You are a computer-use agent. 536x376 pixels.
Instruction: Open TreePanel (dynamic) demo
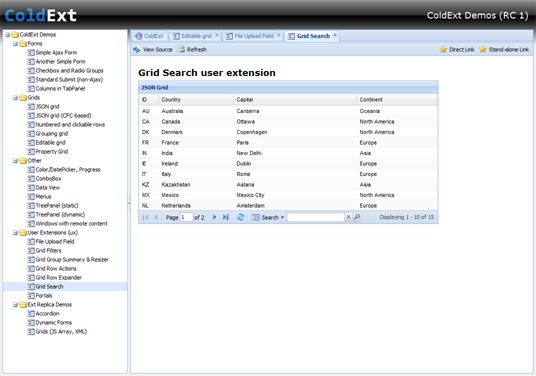[x=61, y=215]
